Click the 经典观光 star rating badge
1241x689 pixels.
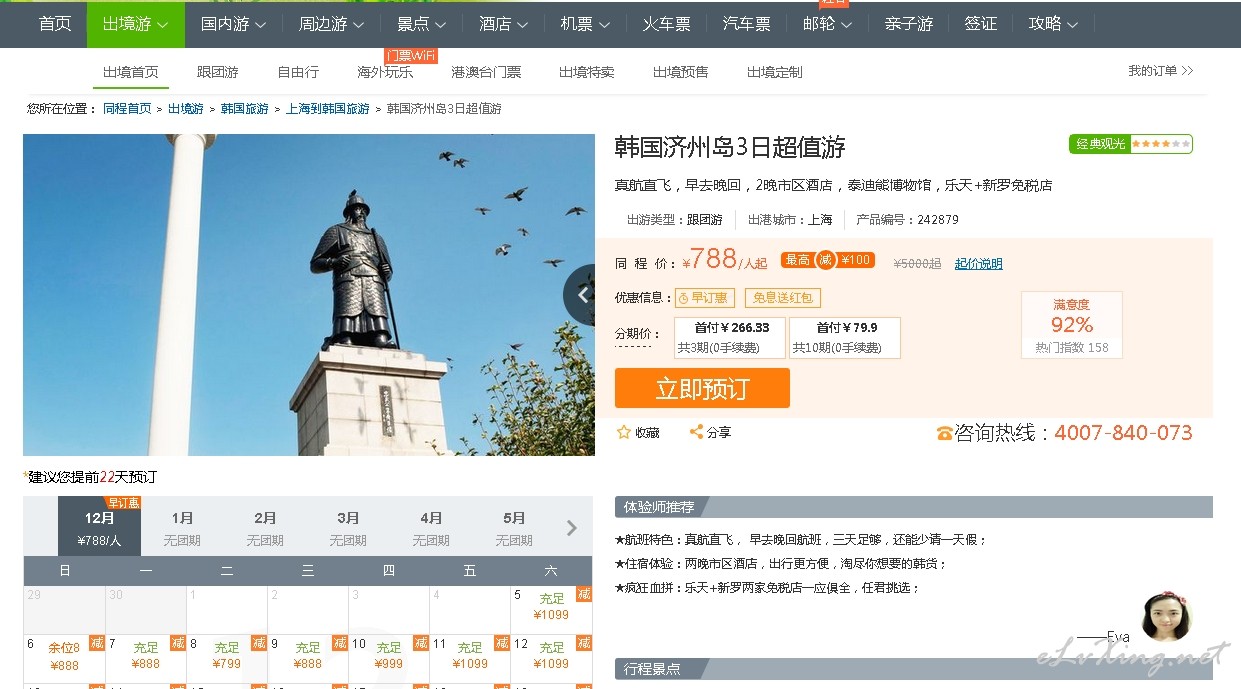point(1131,144)
